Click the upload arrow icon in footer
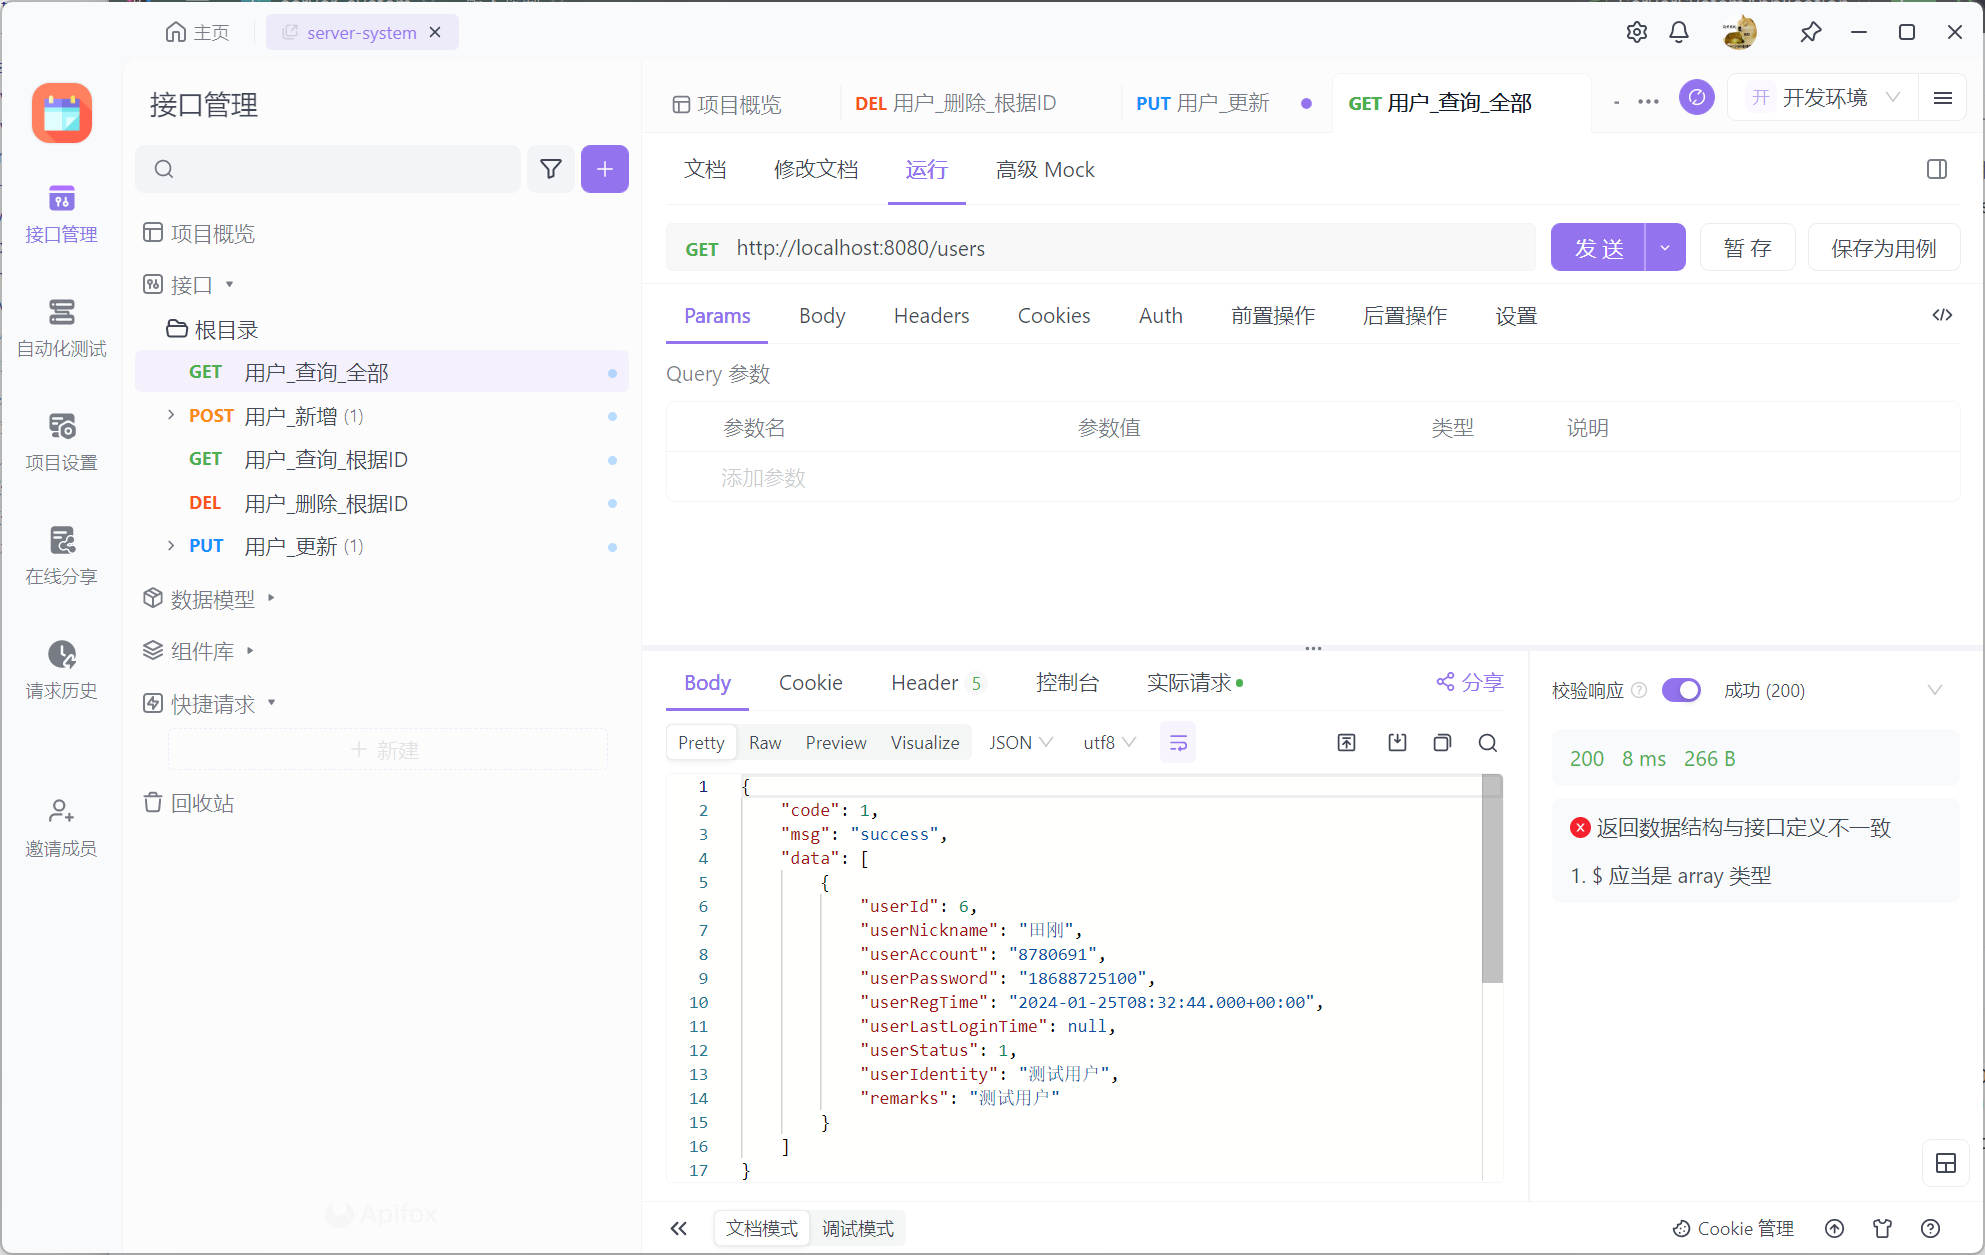Viewport: 1985px width, 1255px height. click(x=1835, y=1228)
